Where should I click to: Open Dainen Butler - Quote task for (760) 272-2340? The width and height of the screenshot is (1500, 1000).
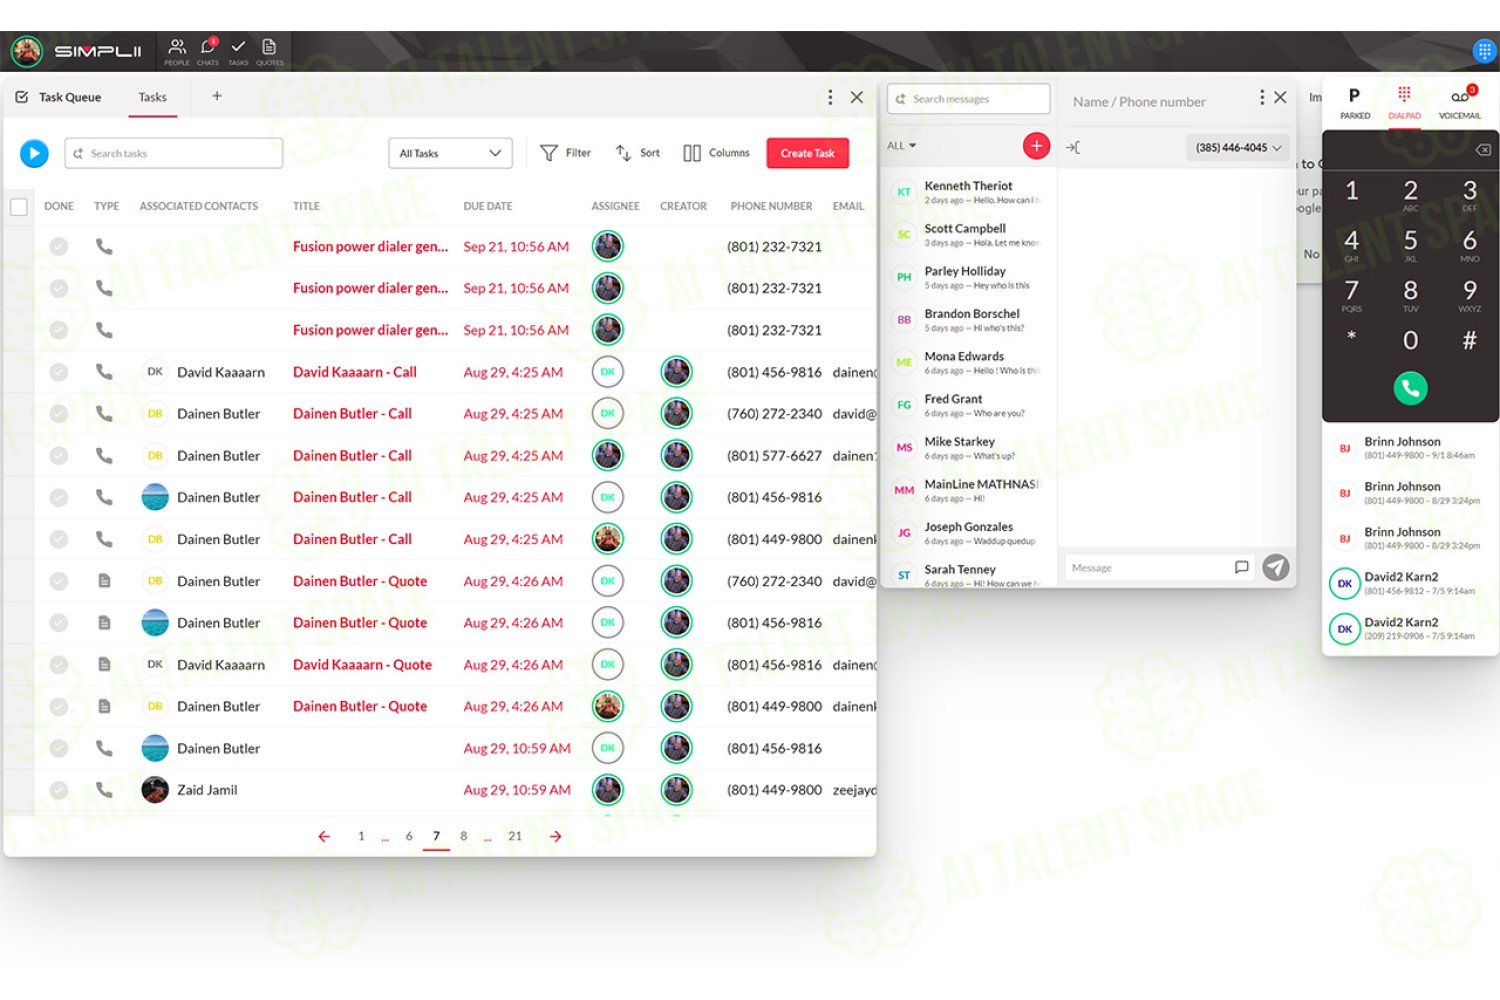point(360,581)
